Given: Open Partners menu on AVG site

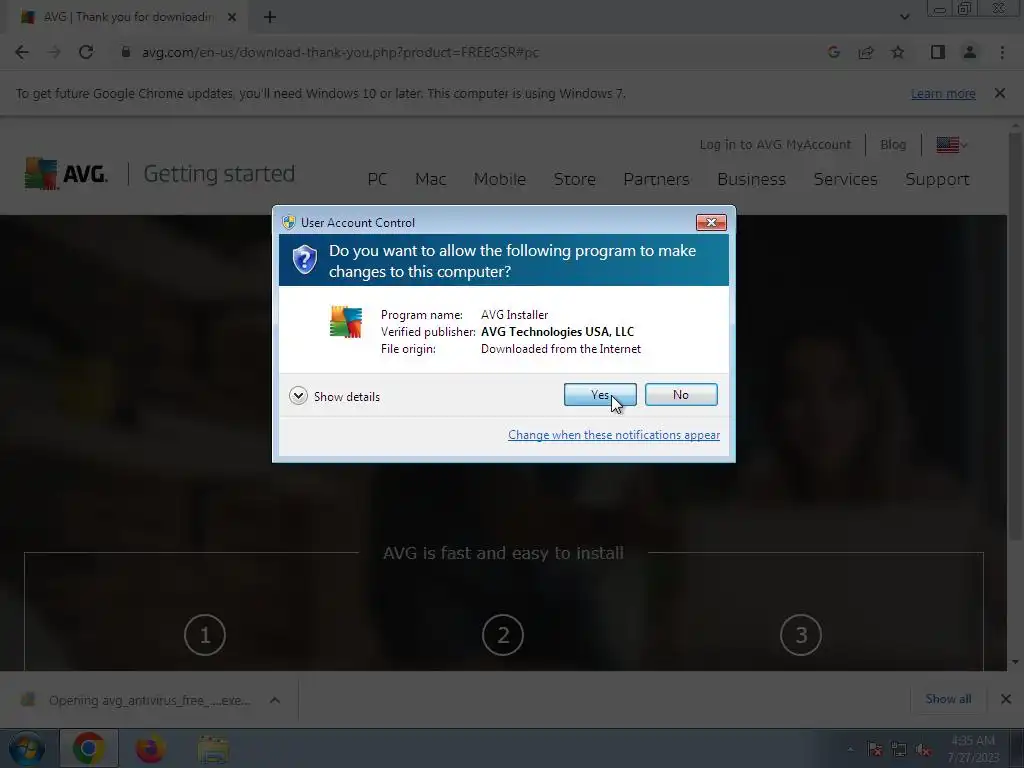Looking at the screenshot, I should pyautogui.click(x=656, y=179).
